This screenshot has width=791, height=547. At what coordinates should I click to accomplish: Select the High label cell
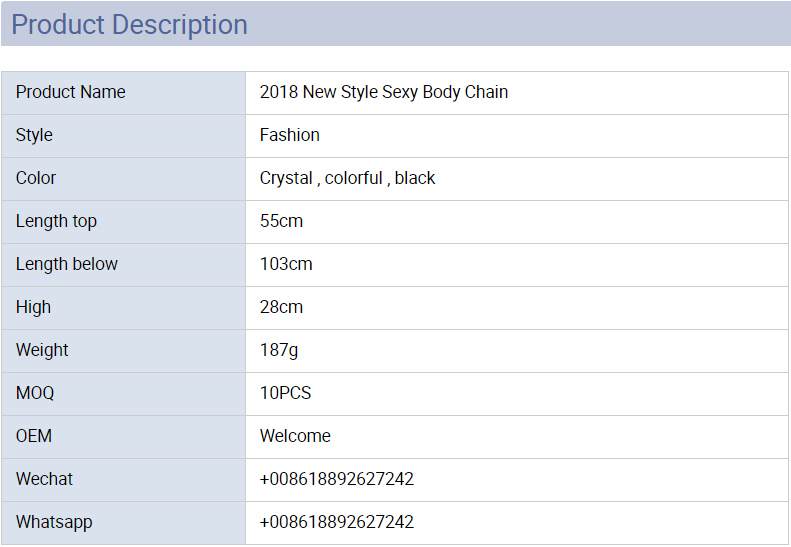tap(124, 308)
